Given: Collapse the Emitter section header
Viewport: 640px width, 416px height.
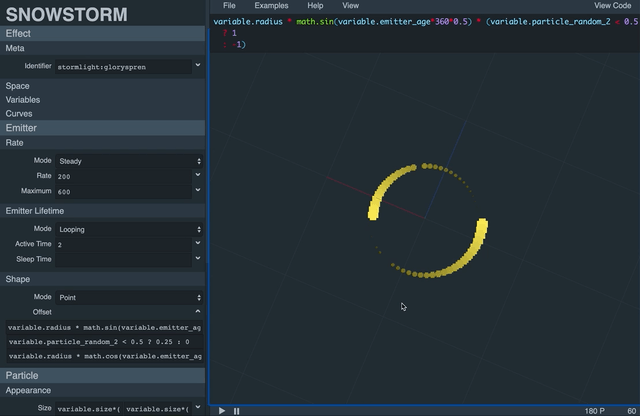Looking at the screenshot, I should (102, 128).
